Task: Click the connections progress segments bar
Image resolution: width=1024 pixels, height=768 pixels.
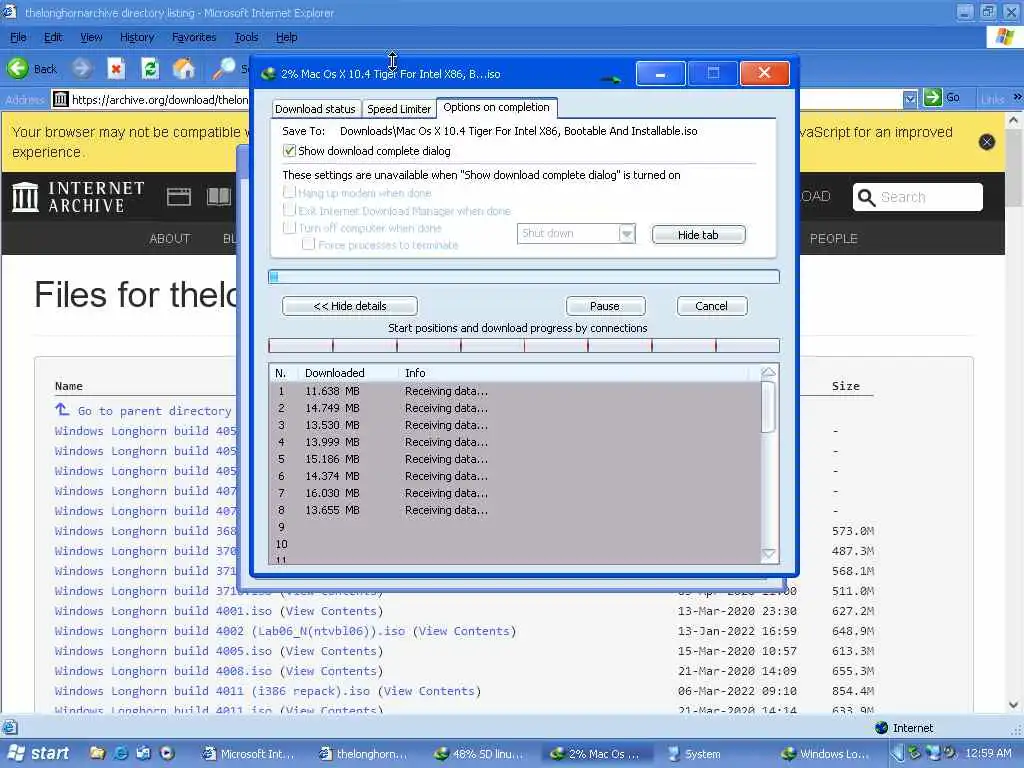Action: [524, 345]
